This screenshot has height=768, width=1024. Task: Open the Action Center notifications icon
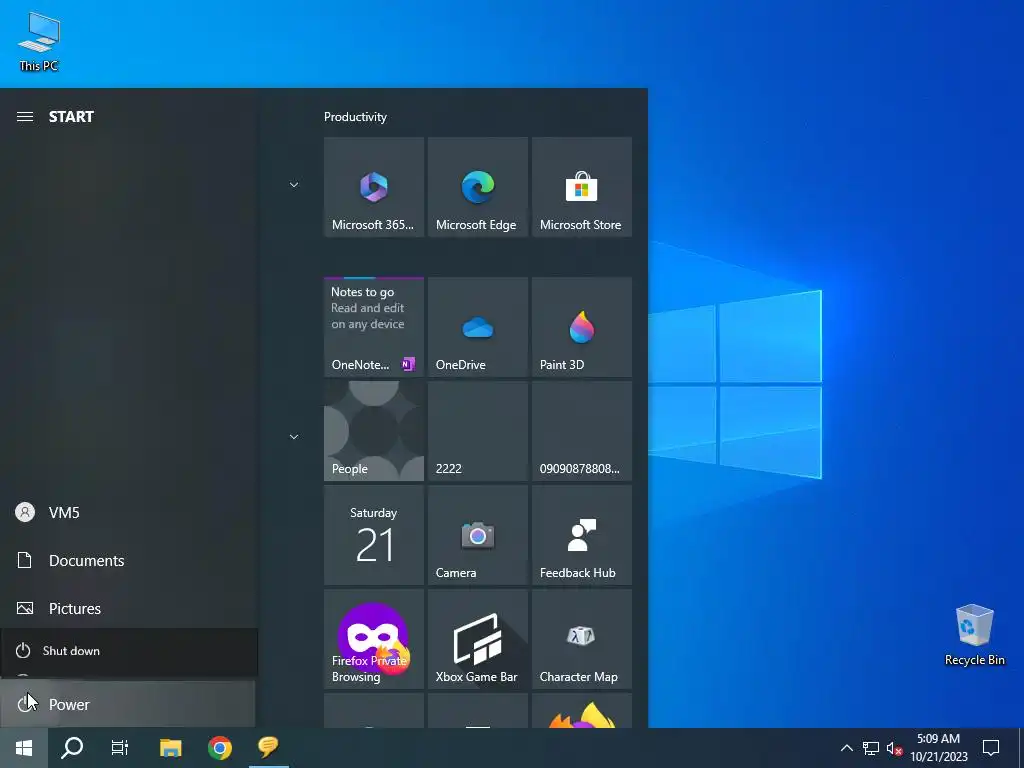tap(991, 748)
